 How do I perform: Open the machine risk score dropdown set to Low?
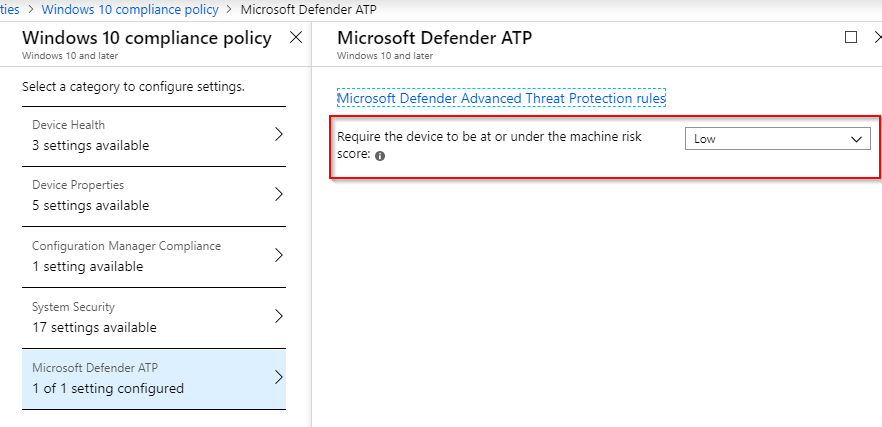click(x=777, y=139)
